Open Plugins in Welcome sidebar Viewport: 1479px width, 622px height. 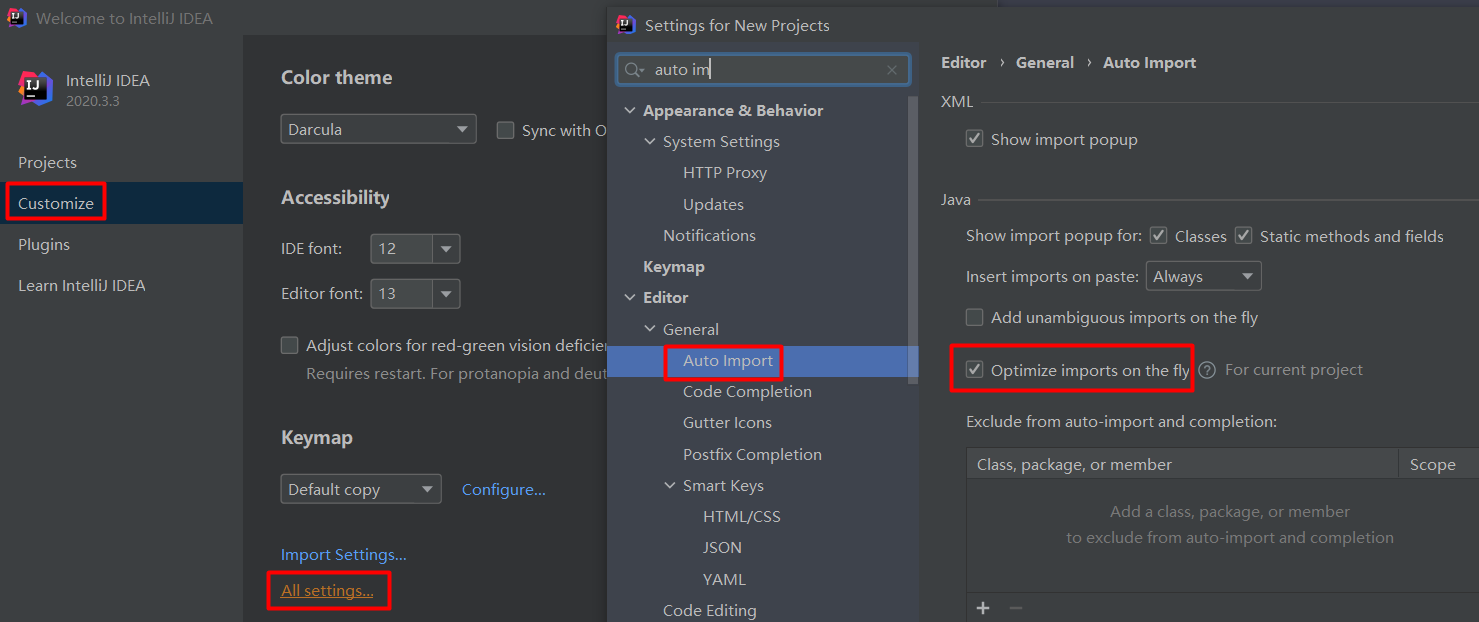pyautogui.click(x=44, y=244)
